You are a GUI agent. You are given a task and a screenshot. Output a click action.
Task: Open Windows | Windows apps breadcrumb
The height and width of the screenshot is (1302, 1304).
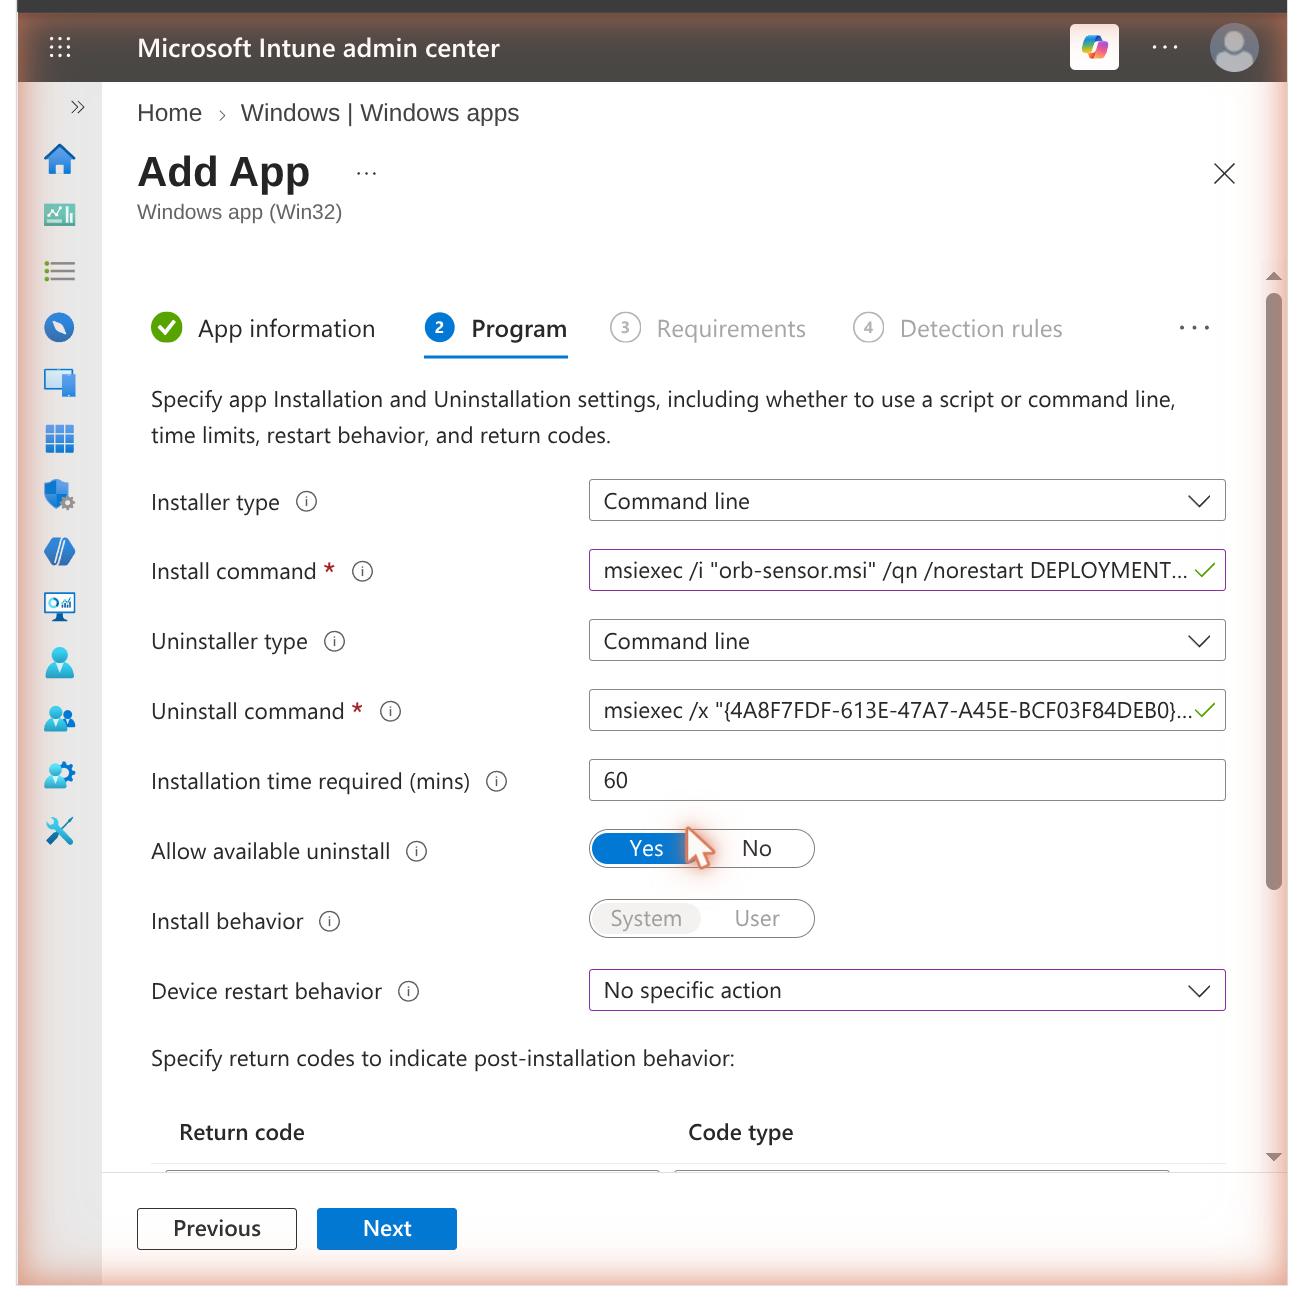coord(380,113)
